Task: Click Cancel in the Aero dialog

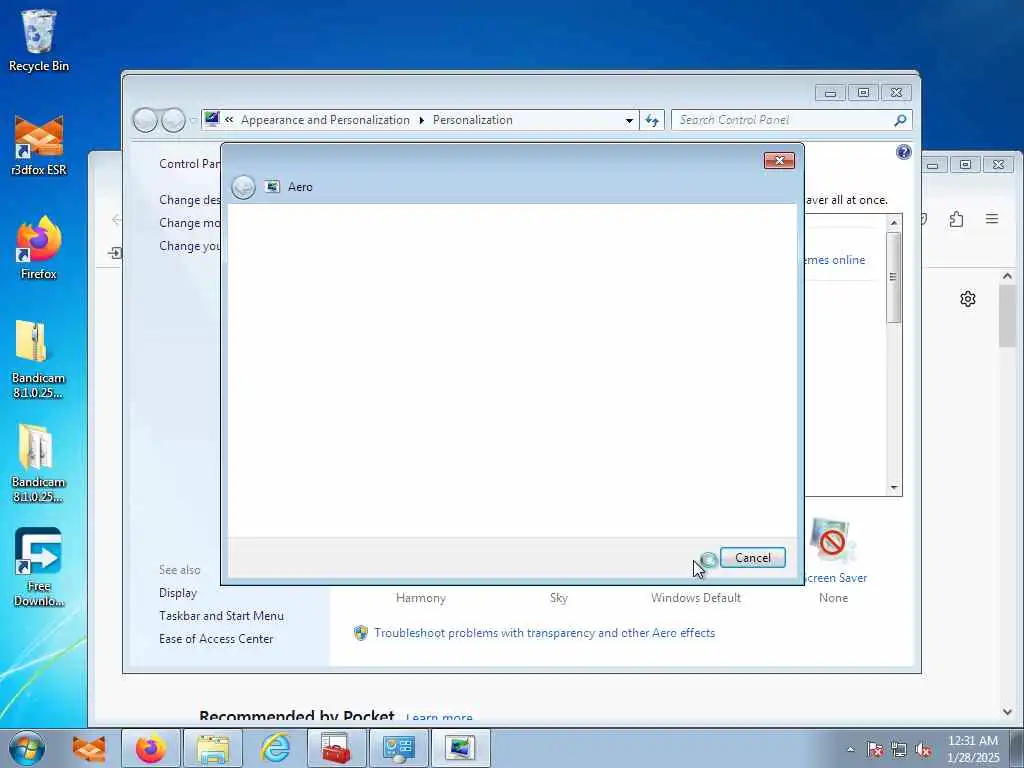Action: 752,558
